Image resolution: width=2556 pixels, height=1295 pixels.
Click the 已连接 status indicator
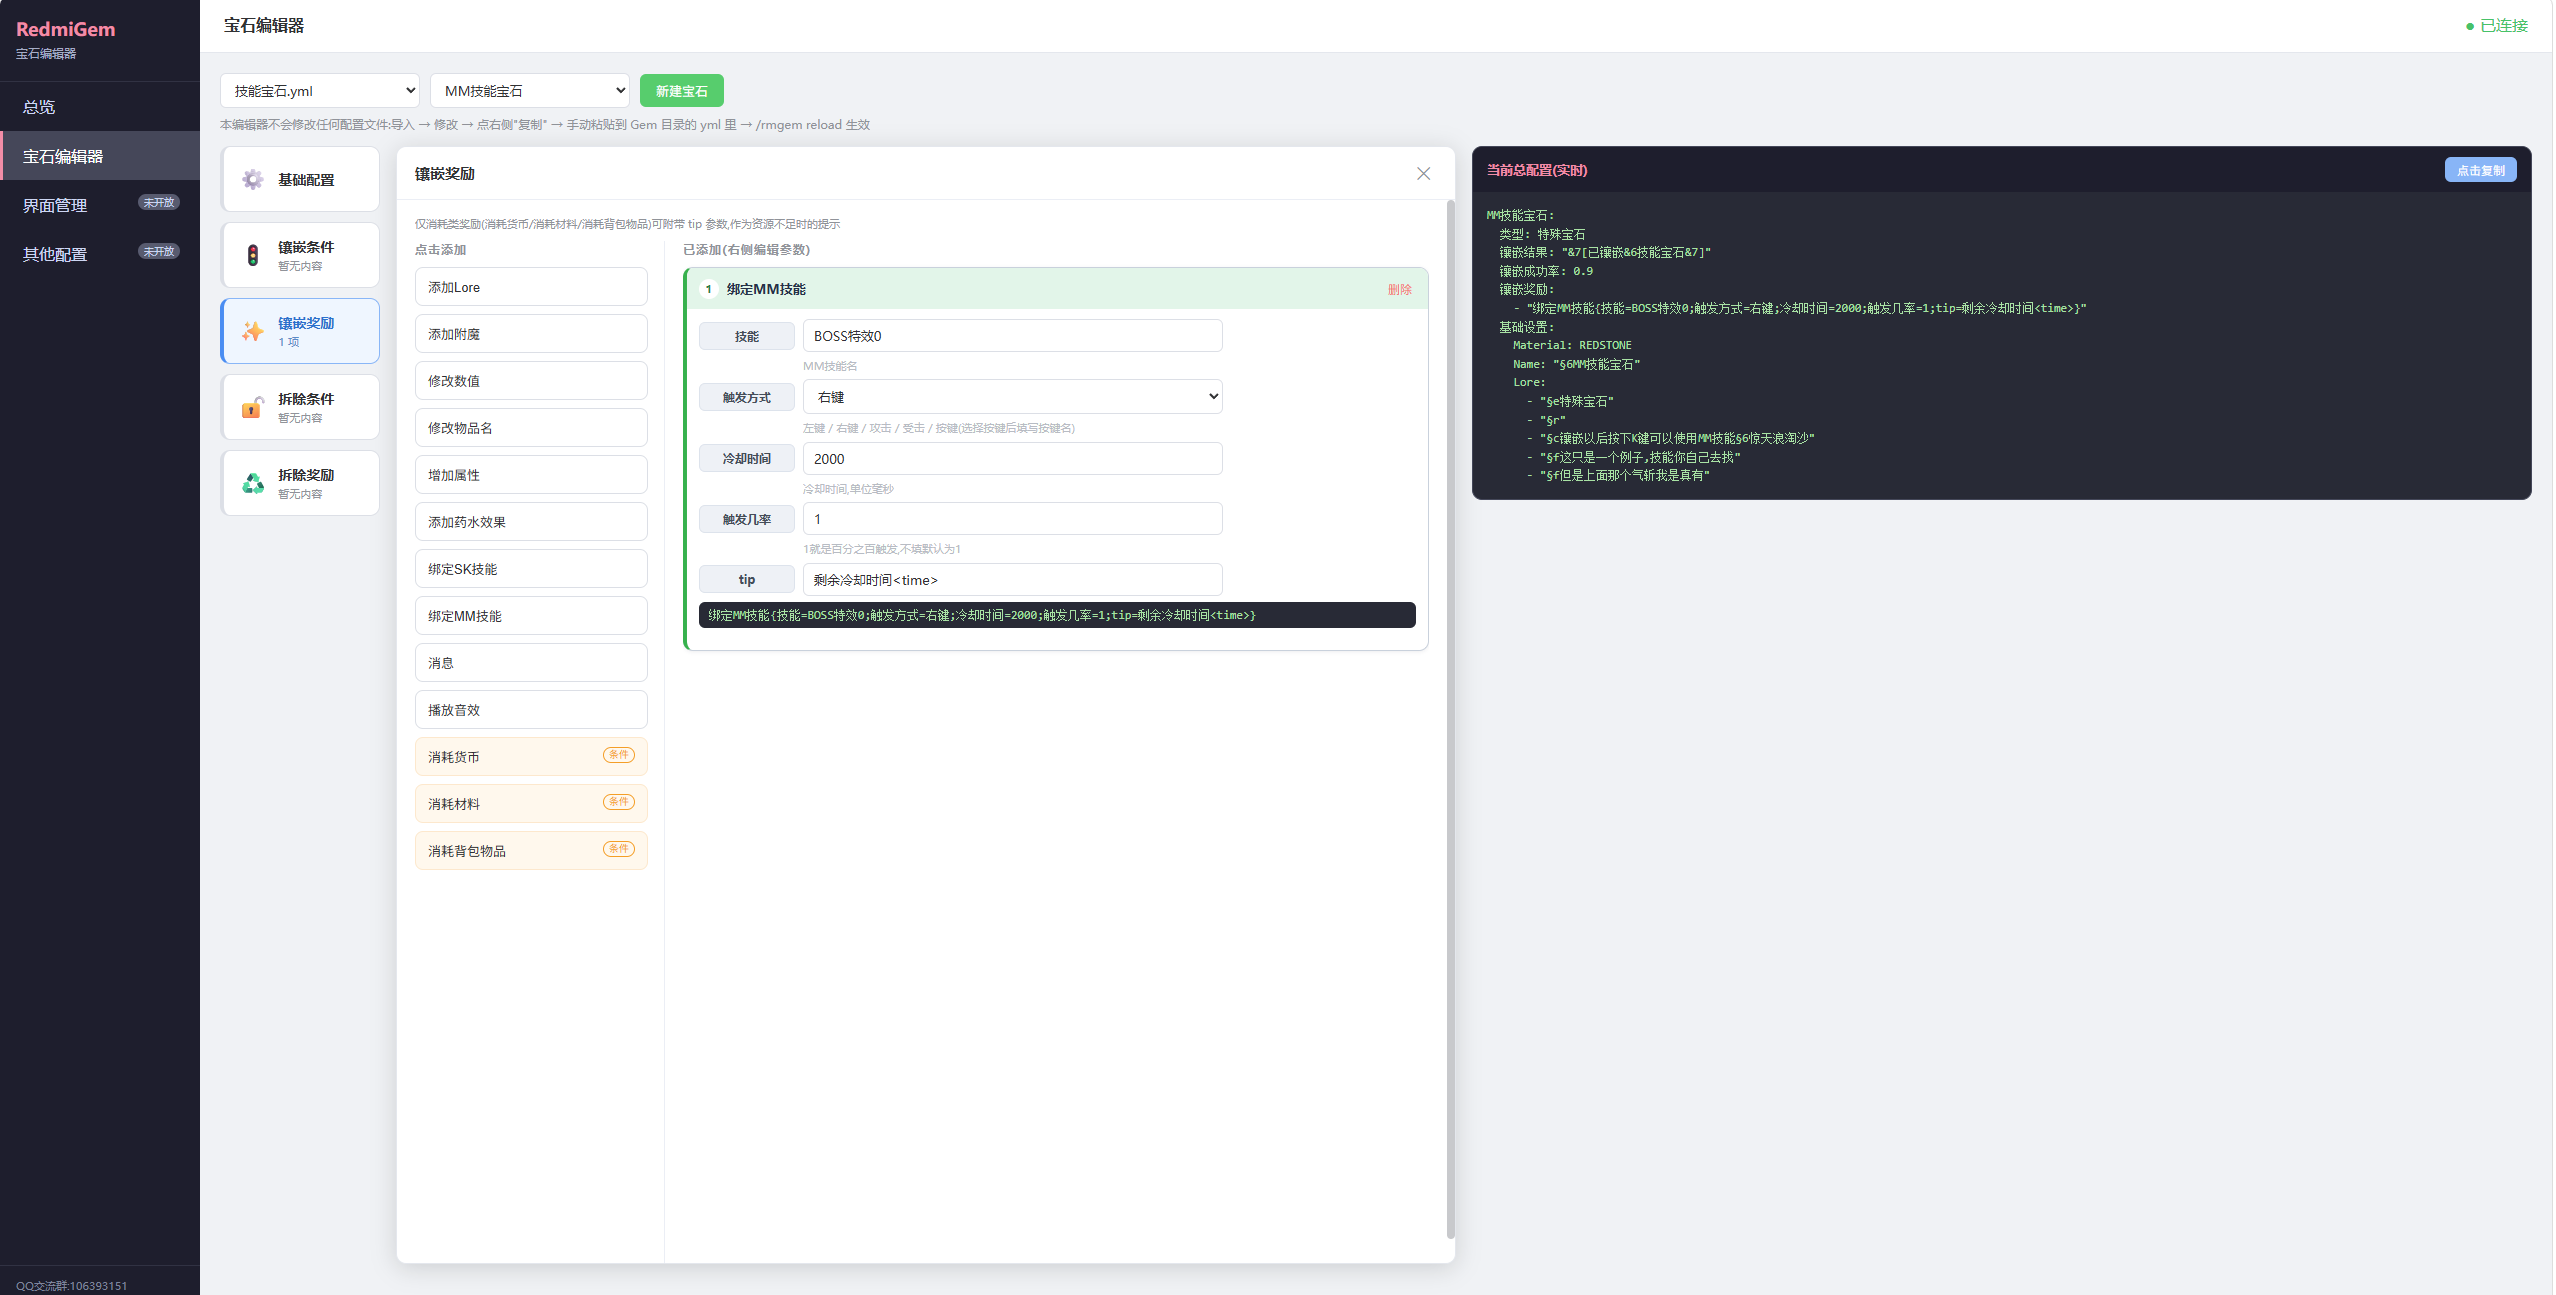[2496, 26]
